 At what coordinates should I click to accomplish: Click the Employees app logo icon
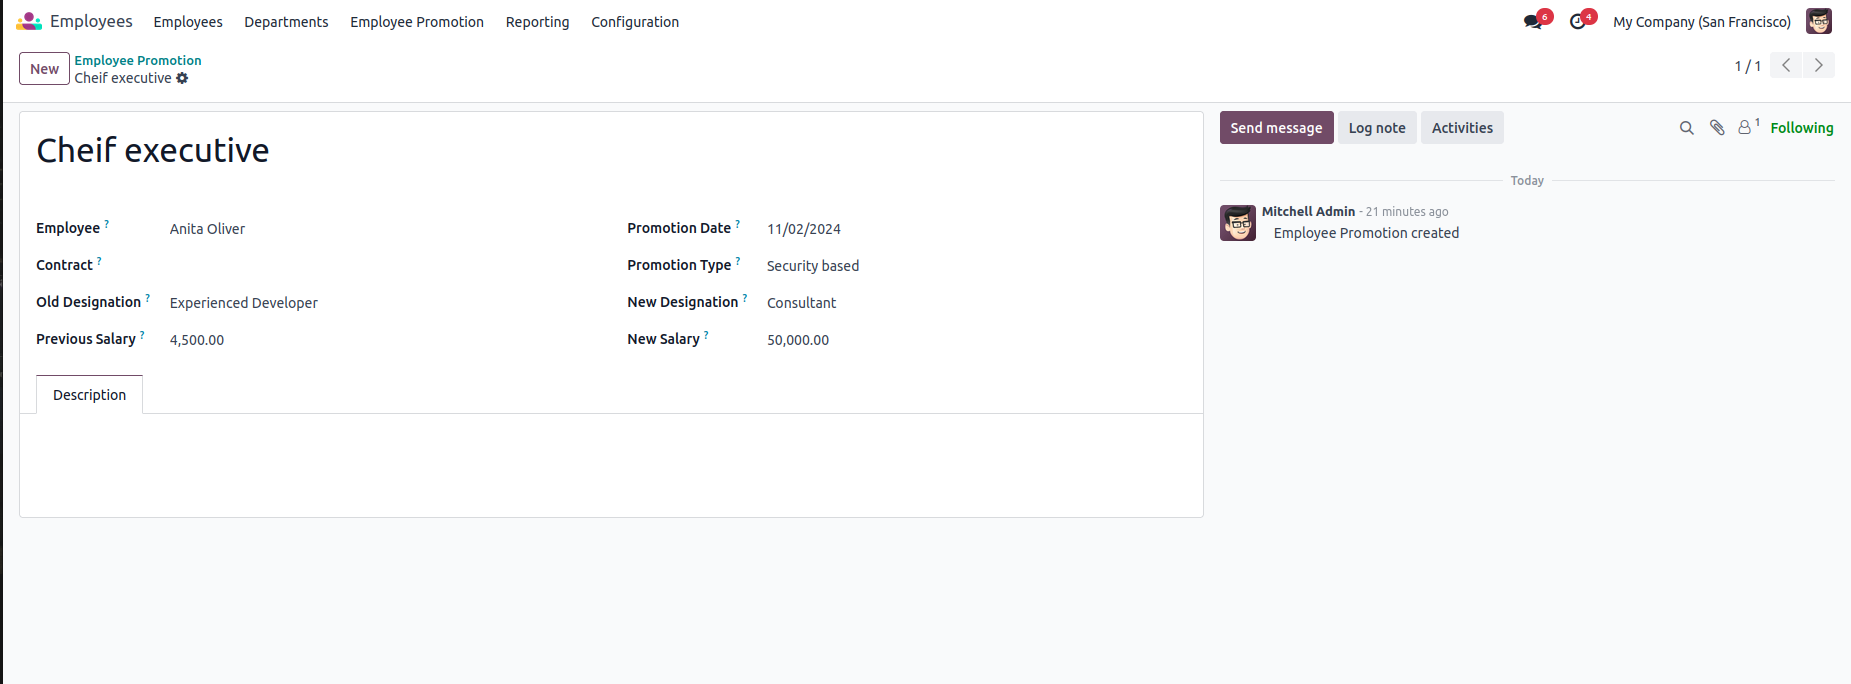click(29, 21)
